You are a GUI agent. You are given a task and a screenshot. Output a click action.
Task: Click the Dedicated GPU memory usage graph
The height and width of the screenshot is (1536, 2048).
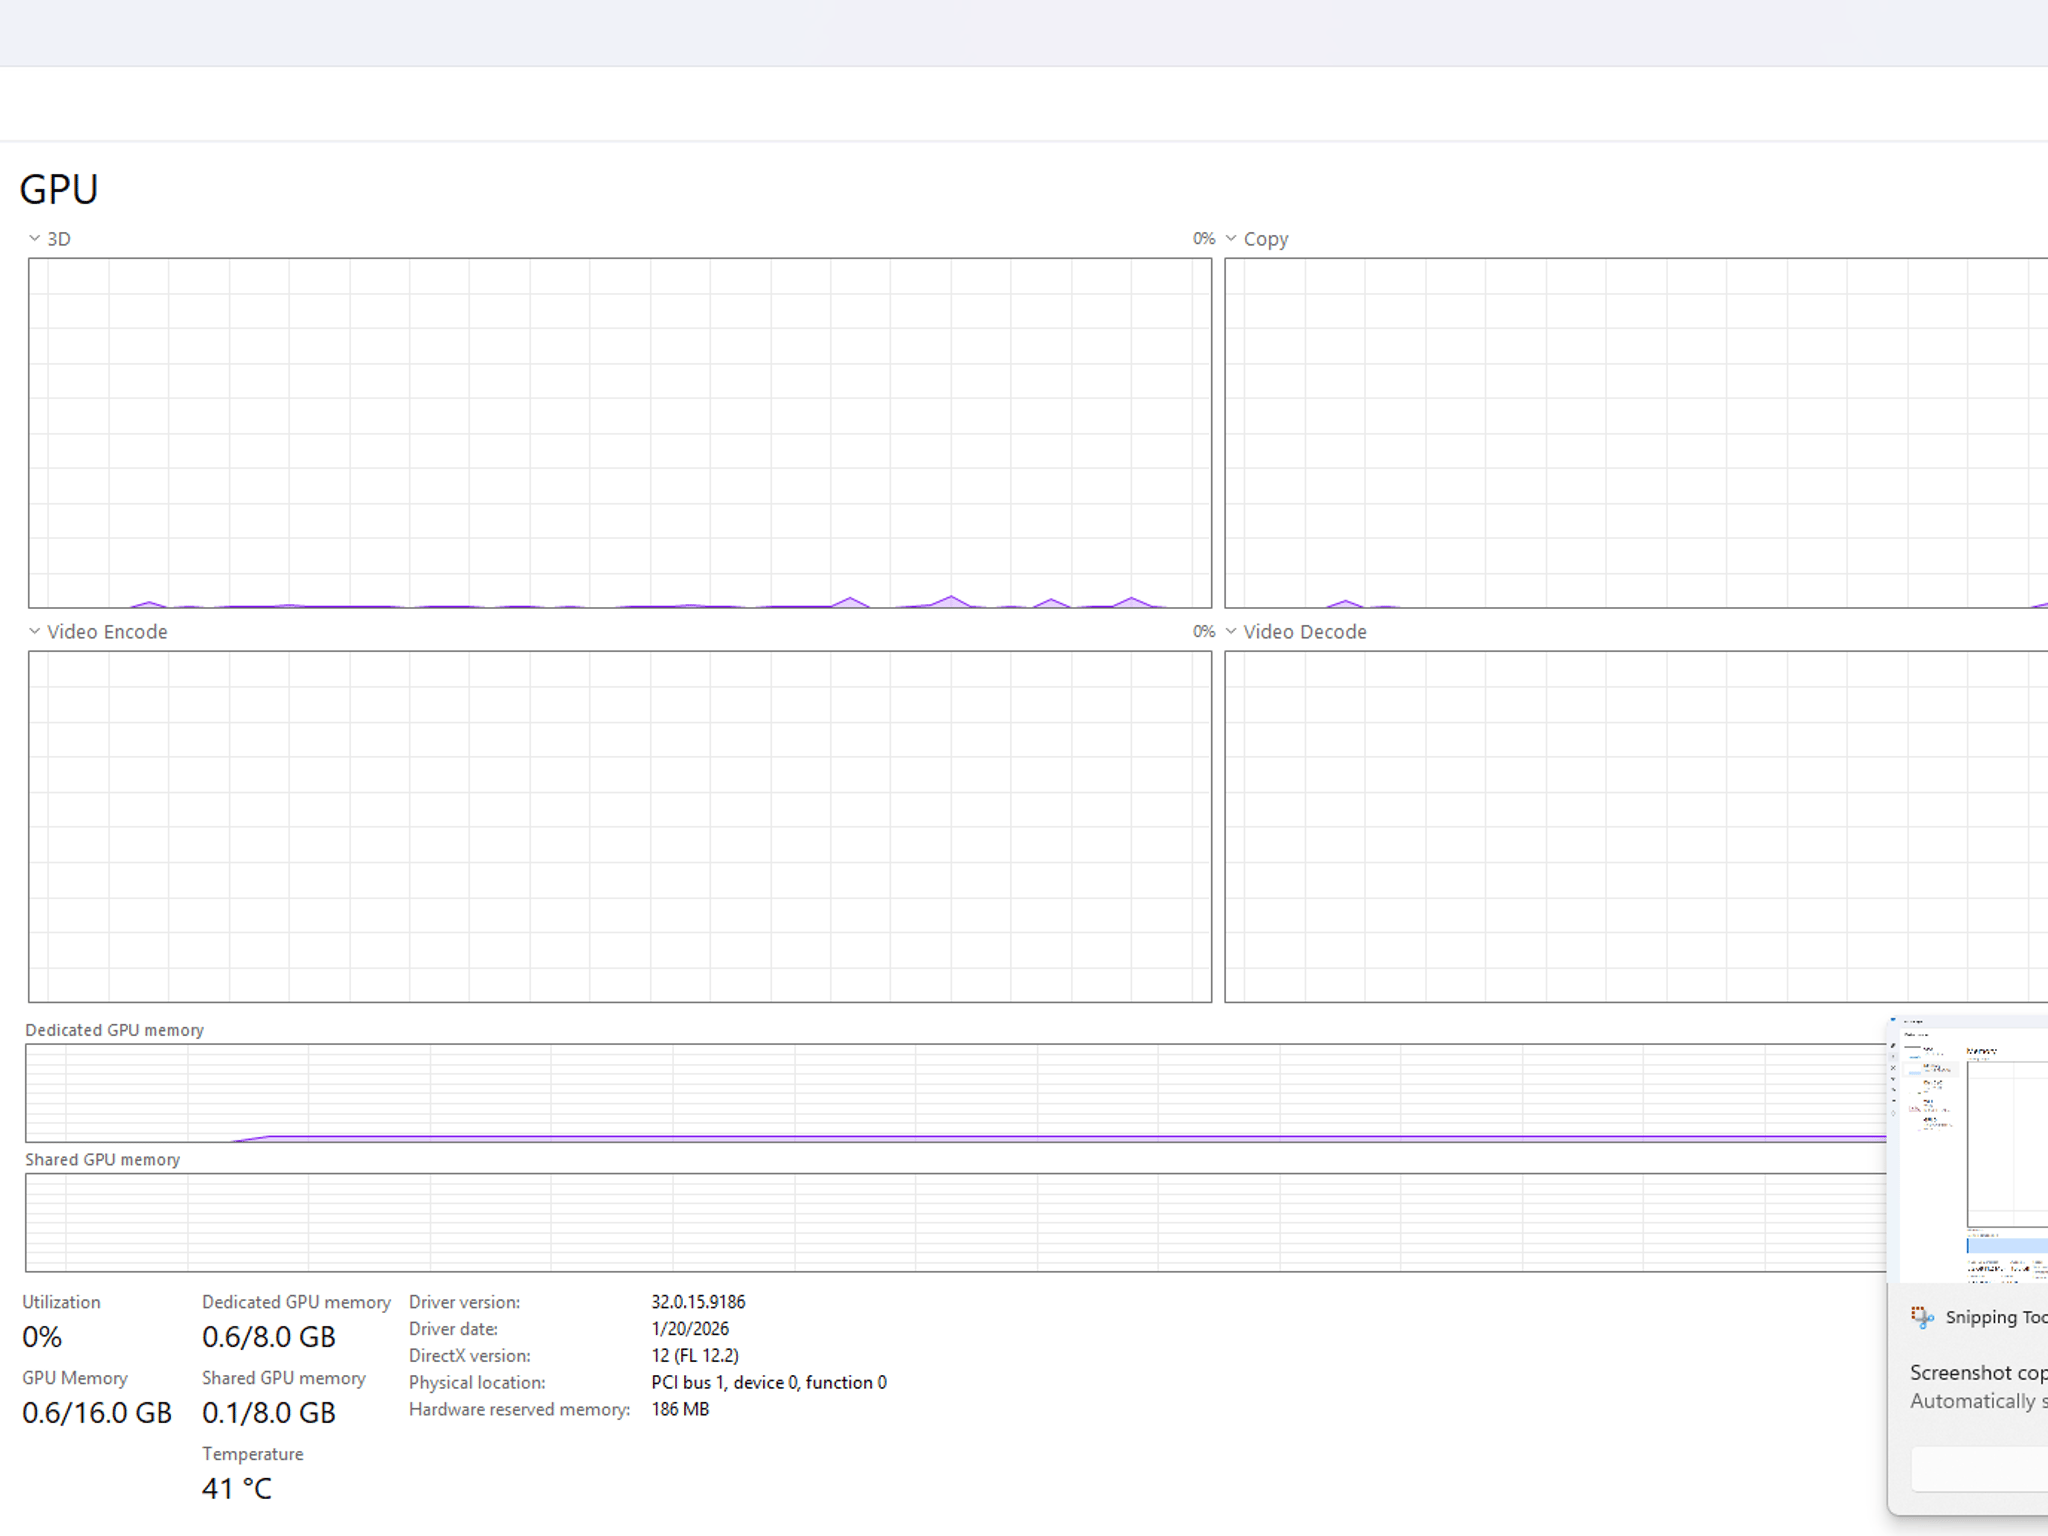956,1093
